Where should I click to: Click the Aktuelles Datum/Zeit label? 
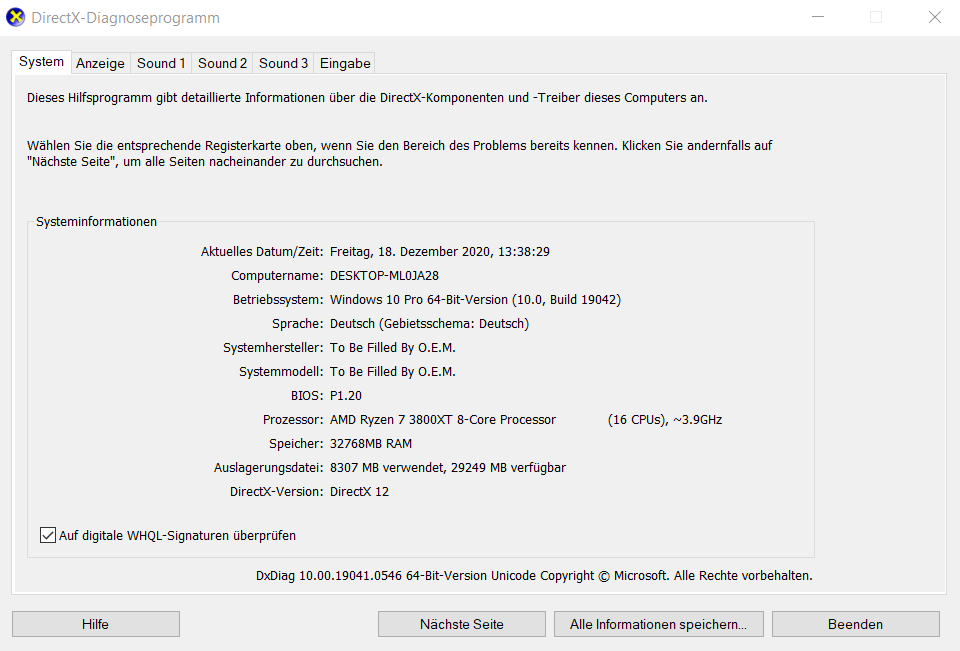coord(262,252)
